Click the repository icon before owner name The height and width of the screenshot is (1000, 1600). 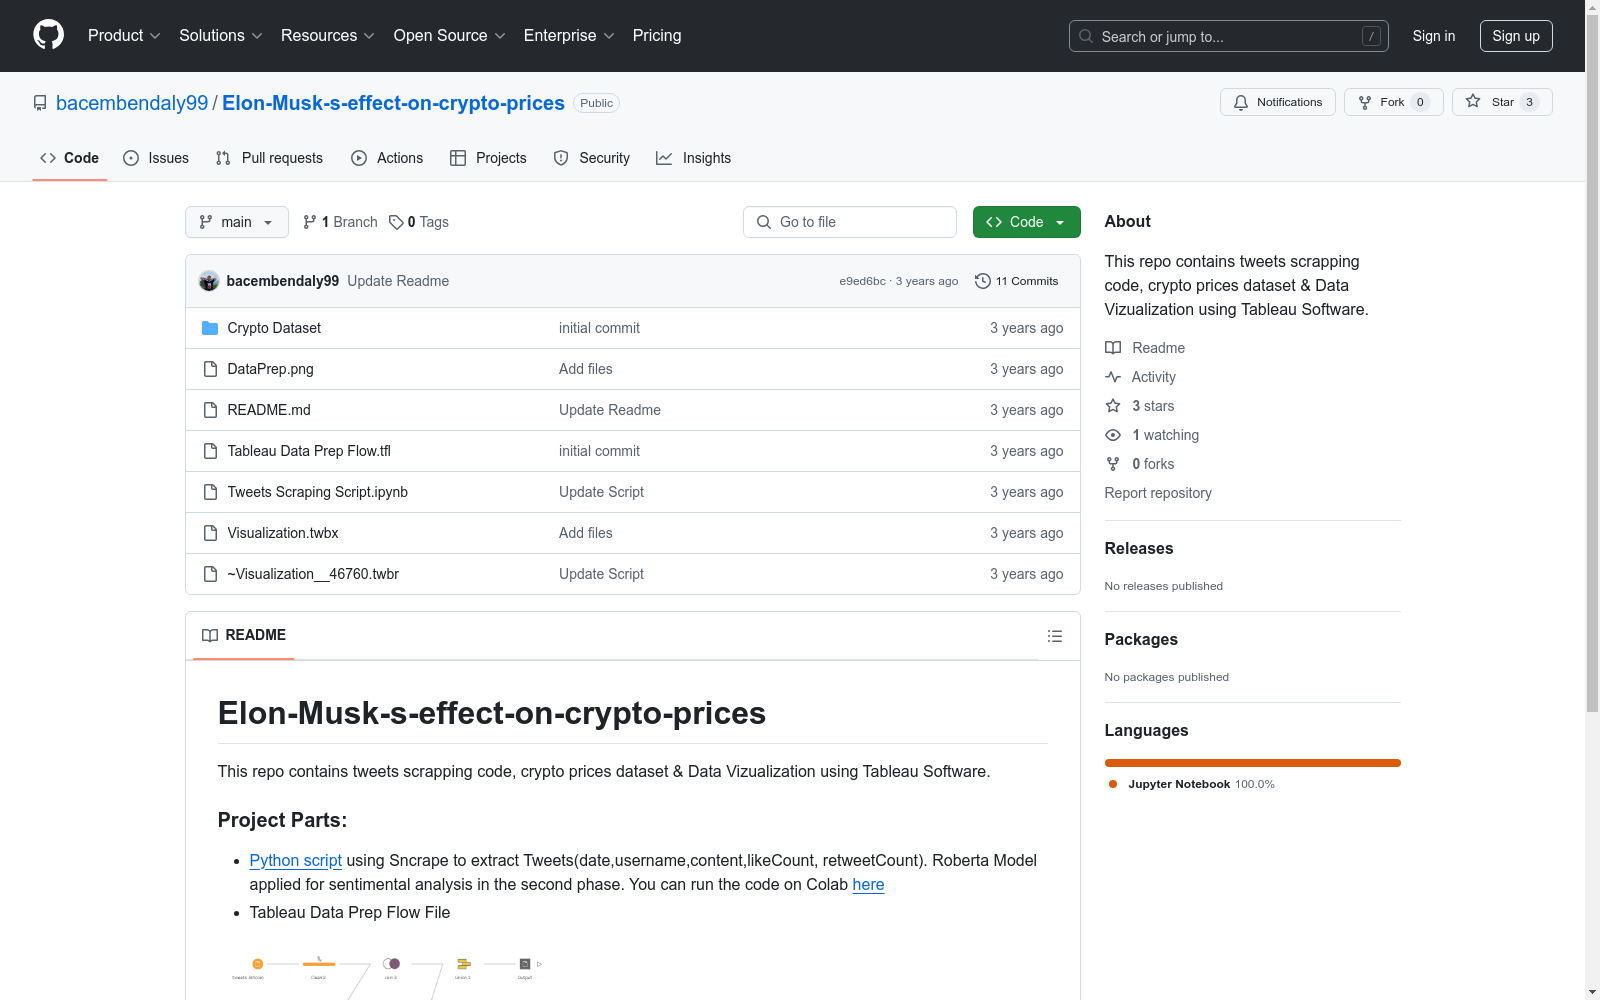click(40, 103)
